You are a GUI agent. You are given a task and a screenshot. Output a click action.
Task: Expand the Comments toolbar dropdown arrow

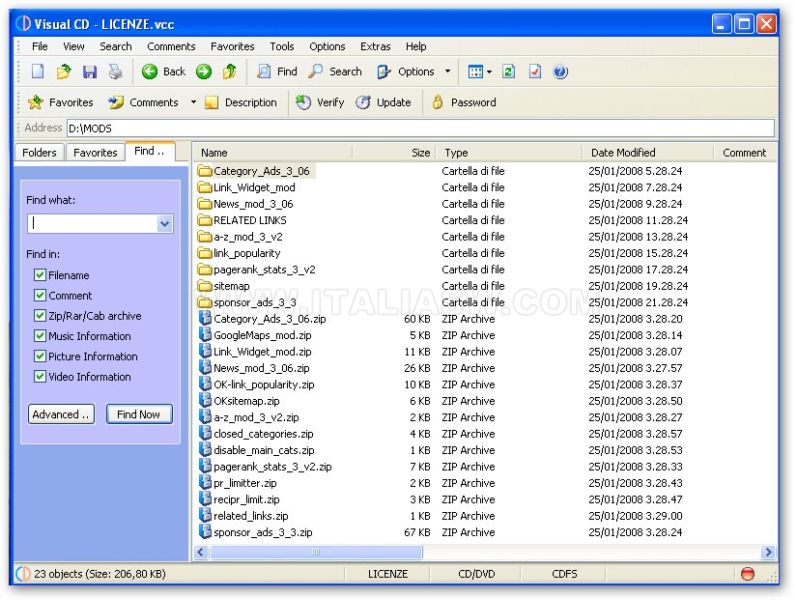[193, 102]
